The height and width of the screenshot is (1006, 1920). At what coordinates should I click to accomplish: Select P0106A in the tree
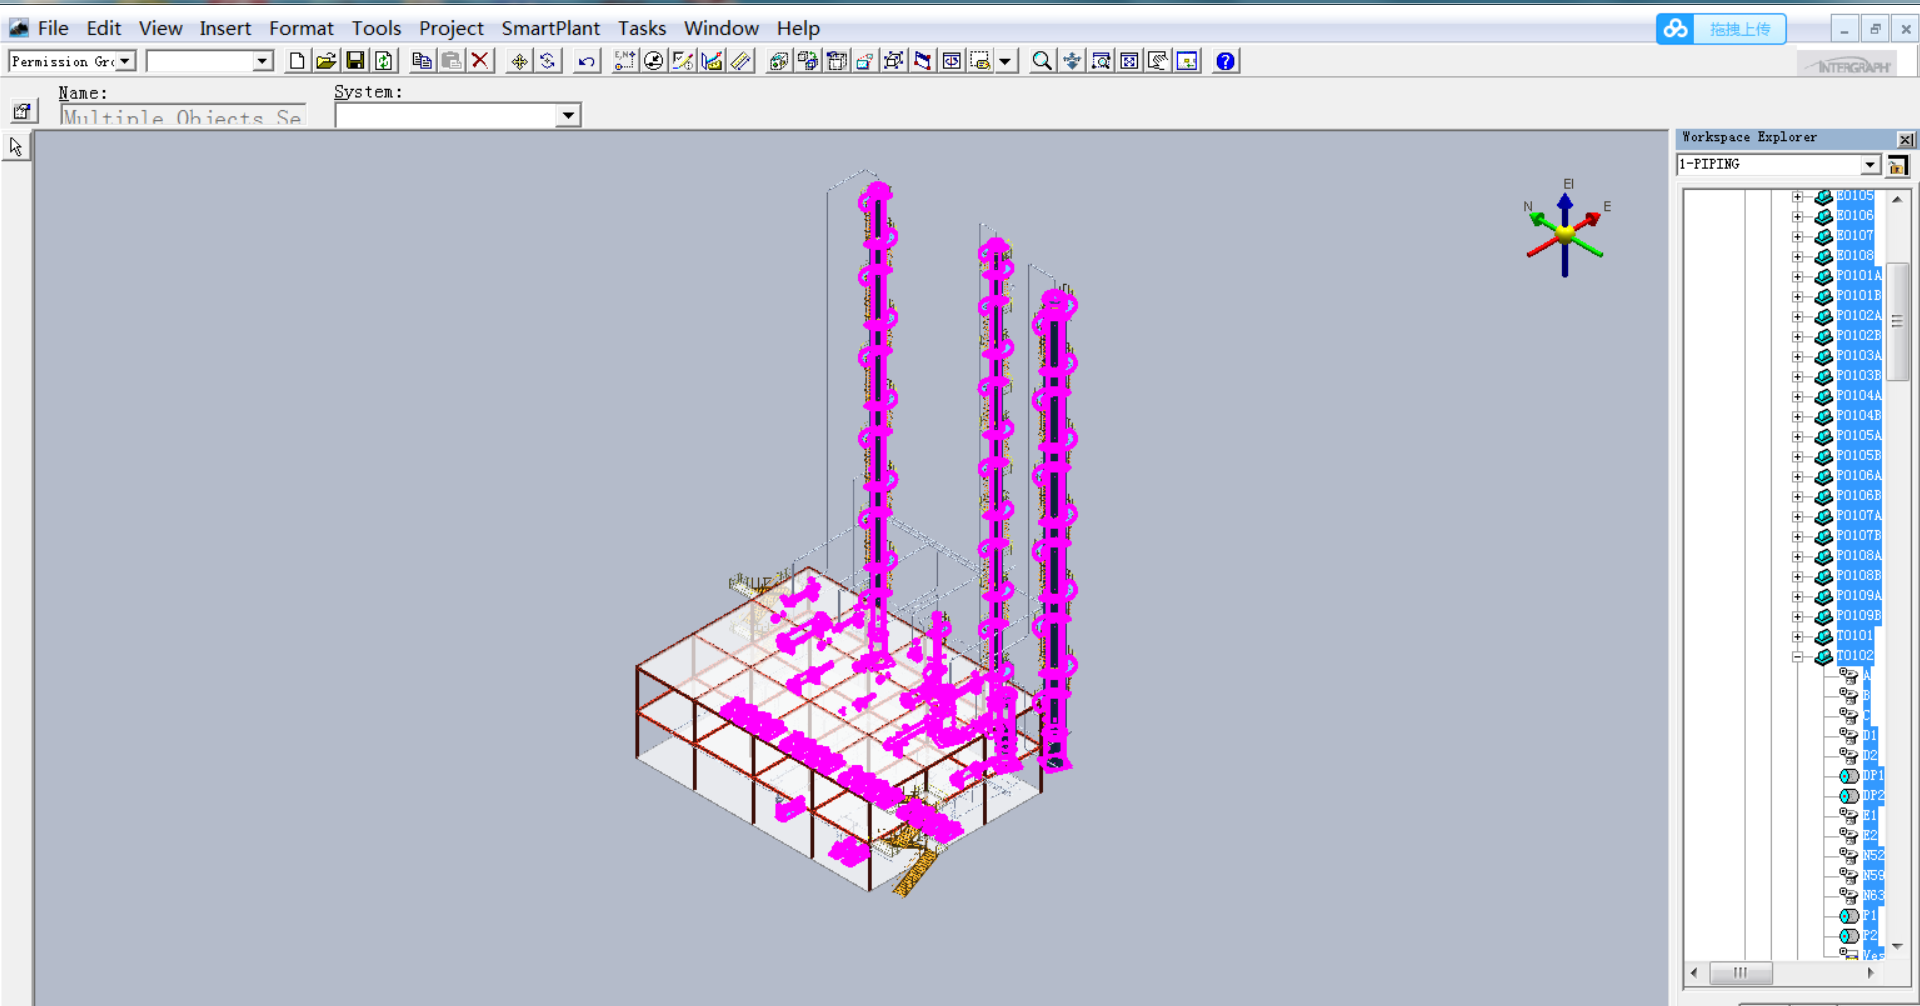1859,476
